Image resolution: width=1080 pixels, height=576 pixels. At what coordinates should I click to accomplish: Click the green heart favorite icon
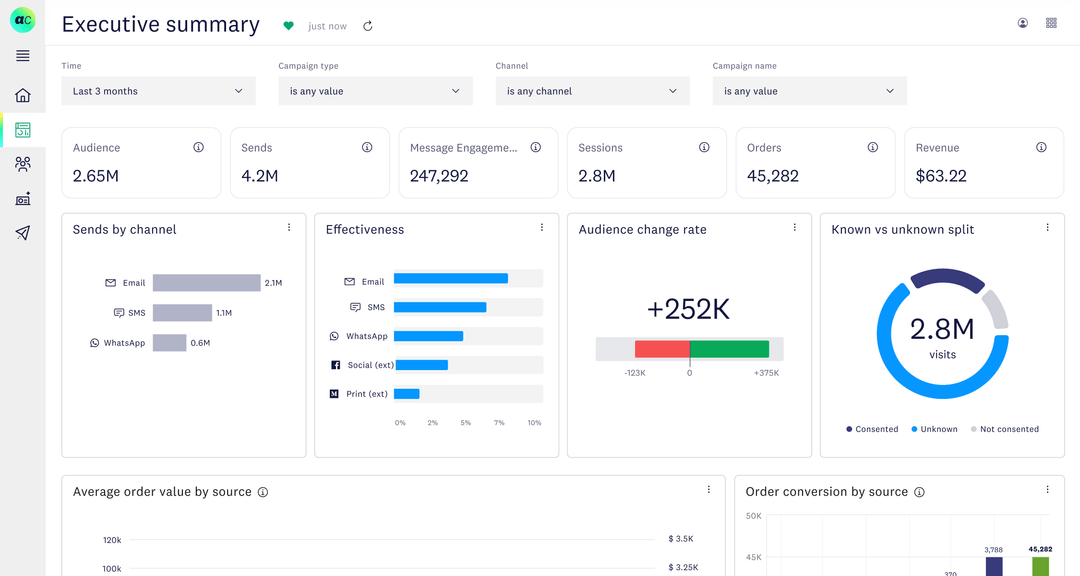[x=289, y=26]
